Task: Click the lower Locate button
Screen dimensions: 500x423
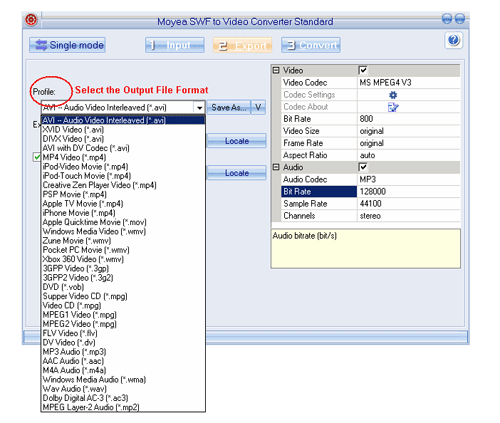Action: pyautogui.click(x=237, y=173)
